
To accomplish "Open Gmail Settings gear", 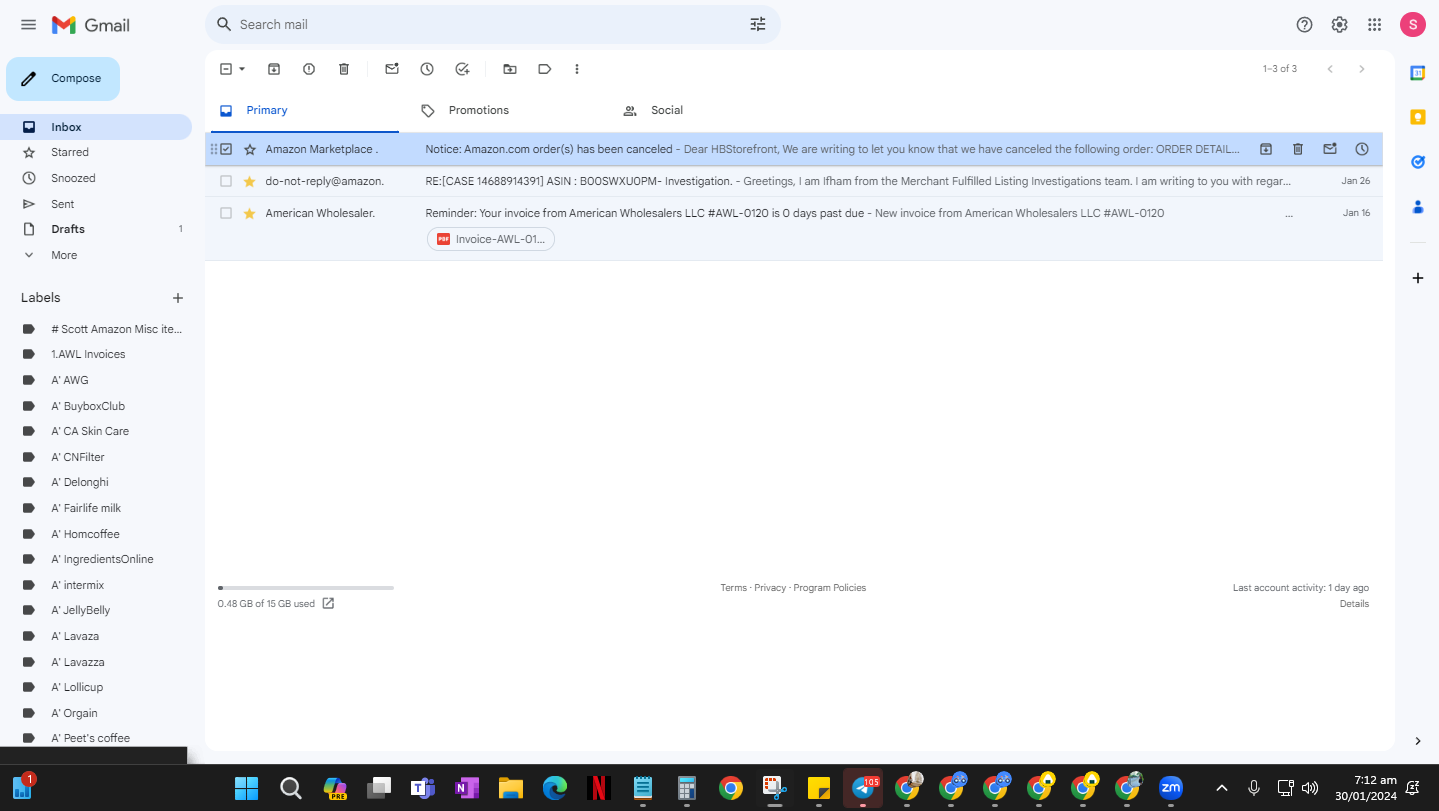I will [1340, 25].
